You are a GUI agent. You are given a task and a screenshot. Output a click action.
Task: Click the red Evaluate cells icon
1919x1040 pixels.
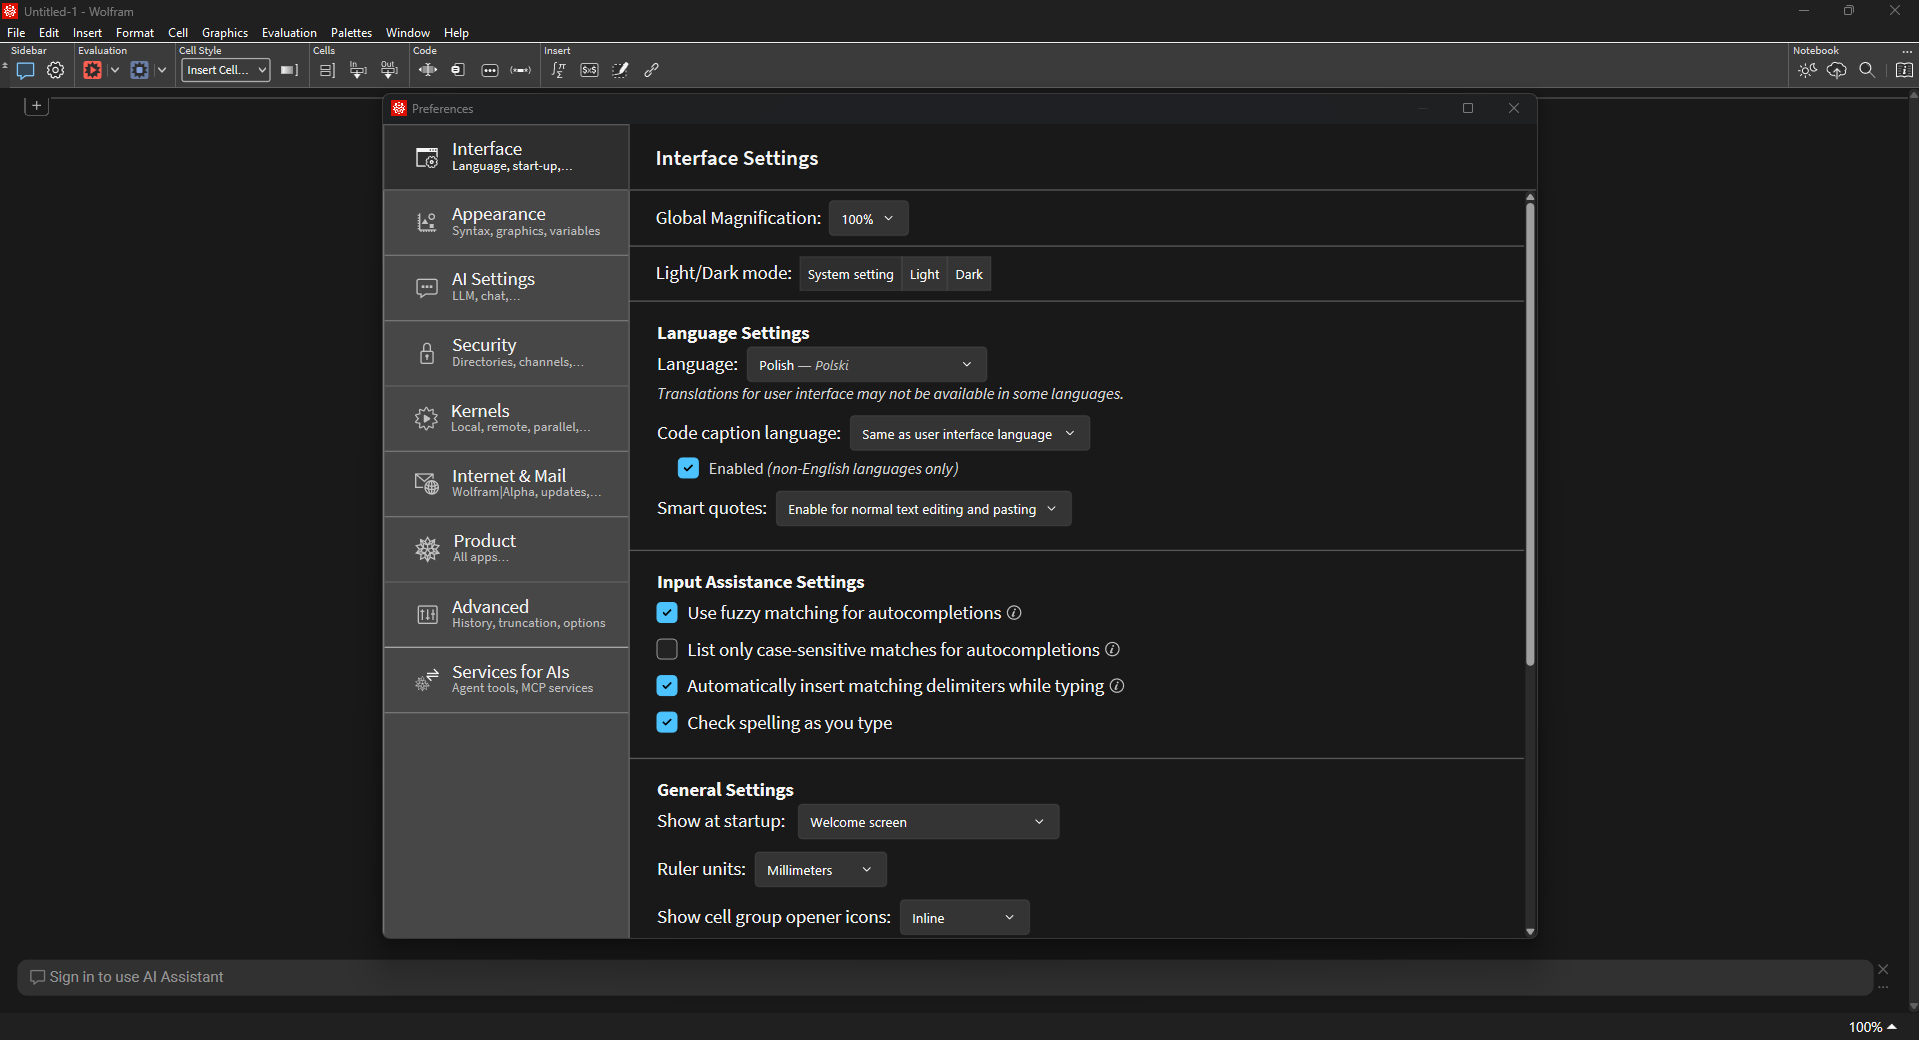coord(92,70)
